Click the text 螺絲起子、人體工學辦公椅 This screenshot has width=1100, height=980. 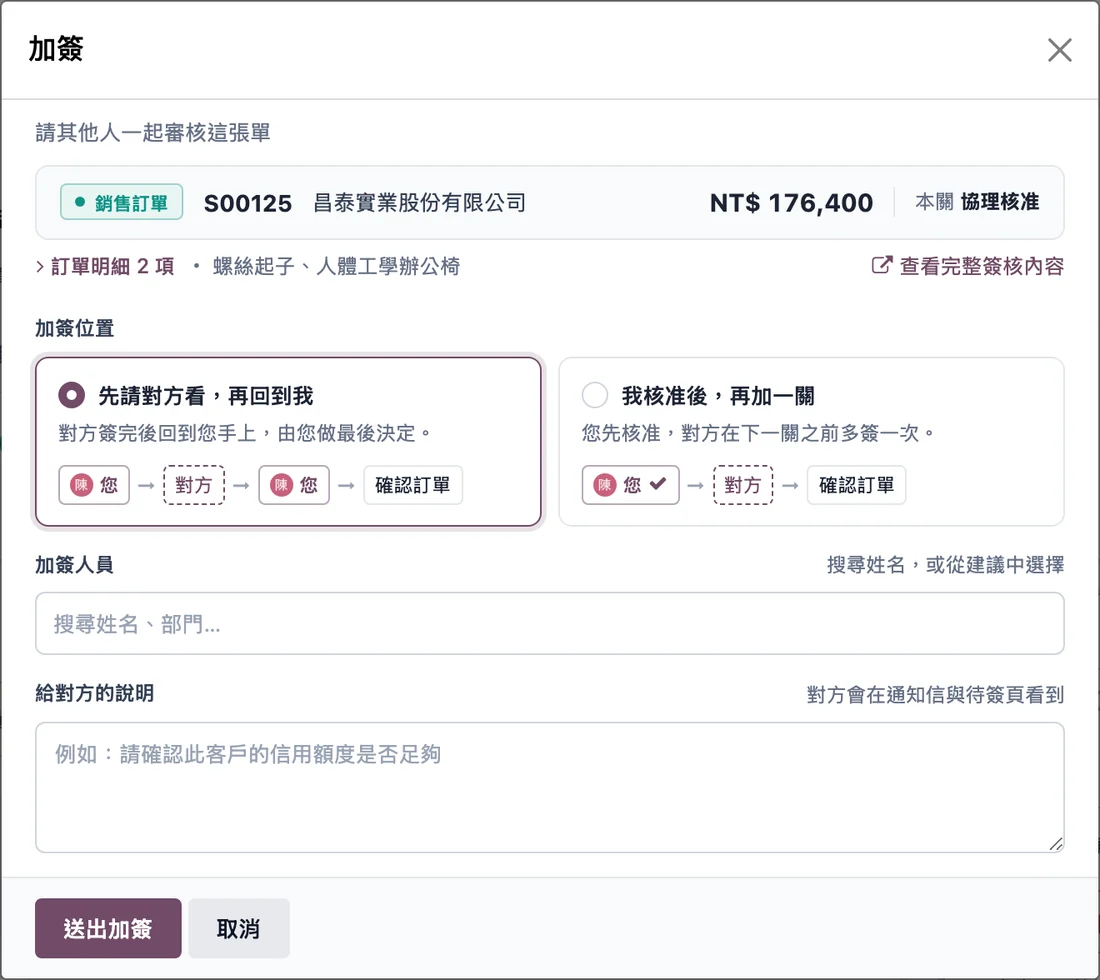coord(336,267)
